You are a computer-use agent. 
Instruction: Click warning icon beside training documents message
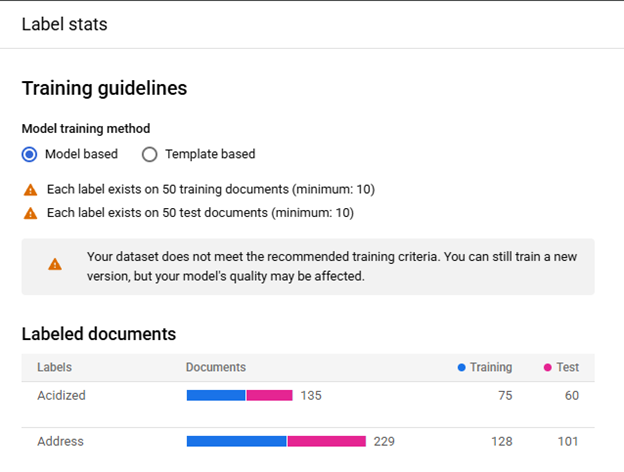click(x=30, y=189)
